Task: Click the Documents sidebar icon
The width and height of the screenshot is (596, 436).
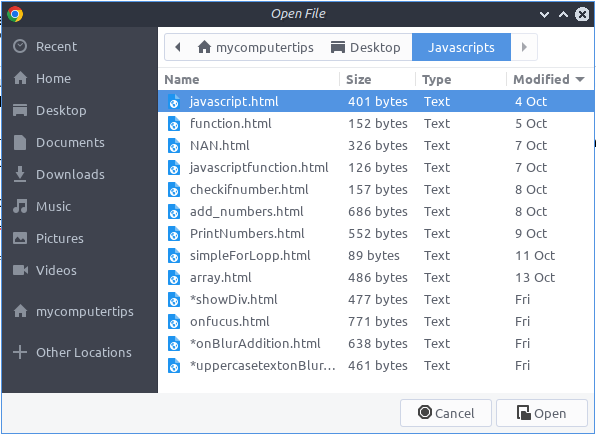Action: coord(20,143)
